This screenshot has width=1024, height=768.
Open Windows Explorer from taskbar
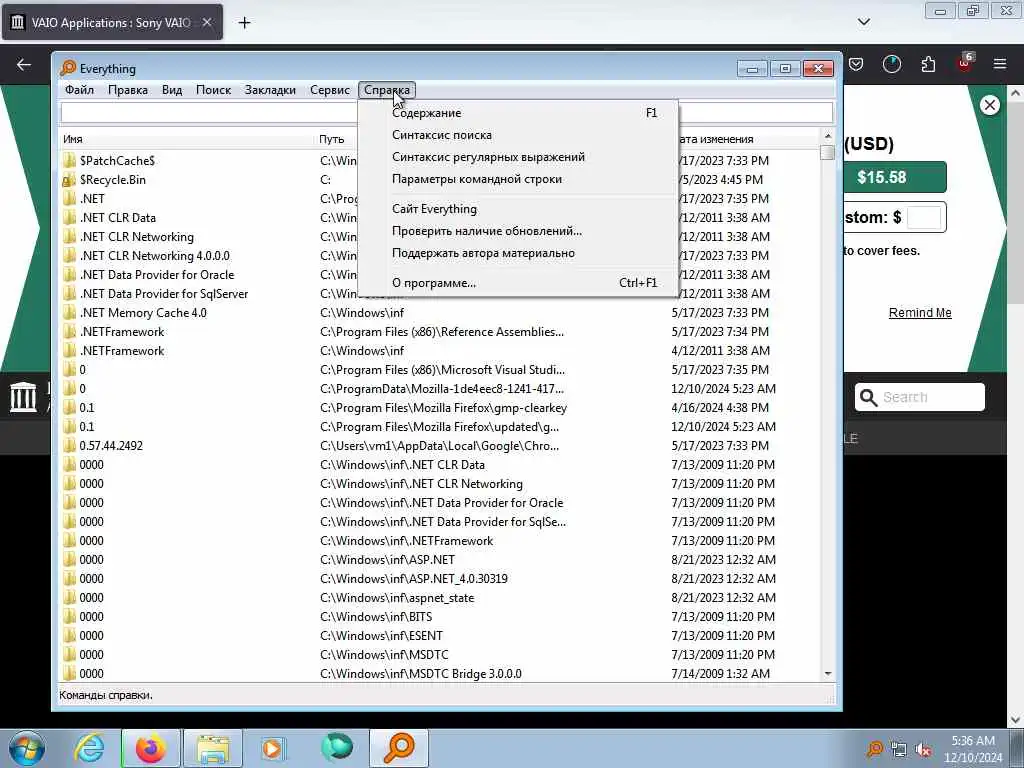212,748
